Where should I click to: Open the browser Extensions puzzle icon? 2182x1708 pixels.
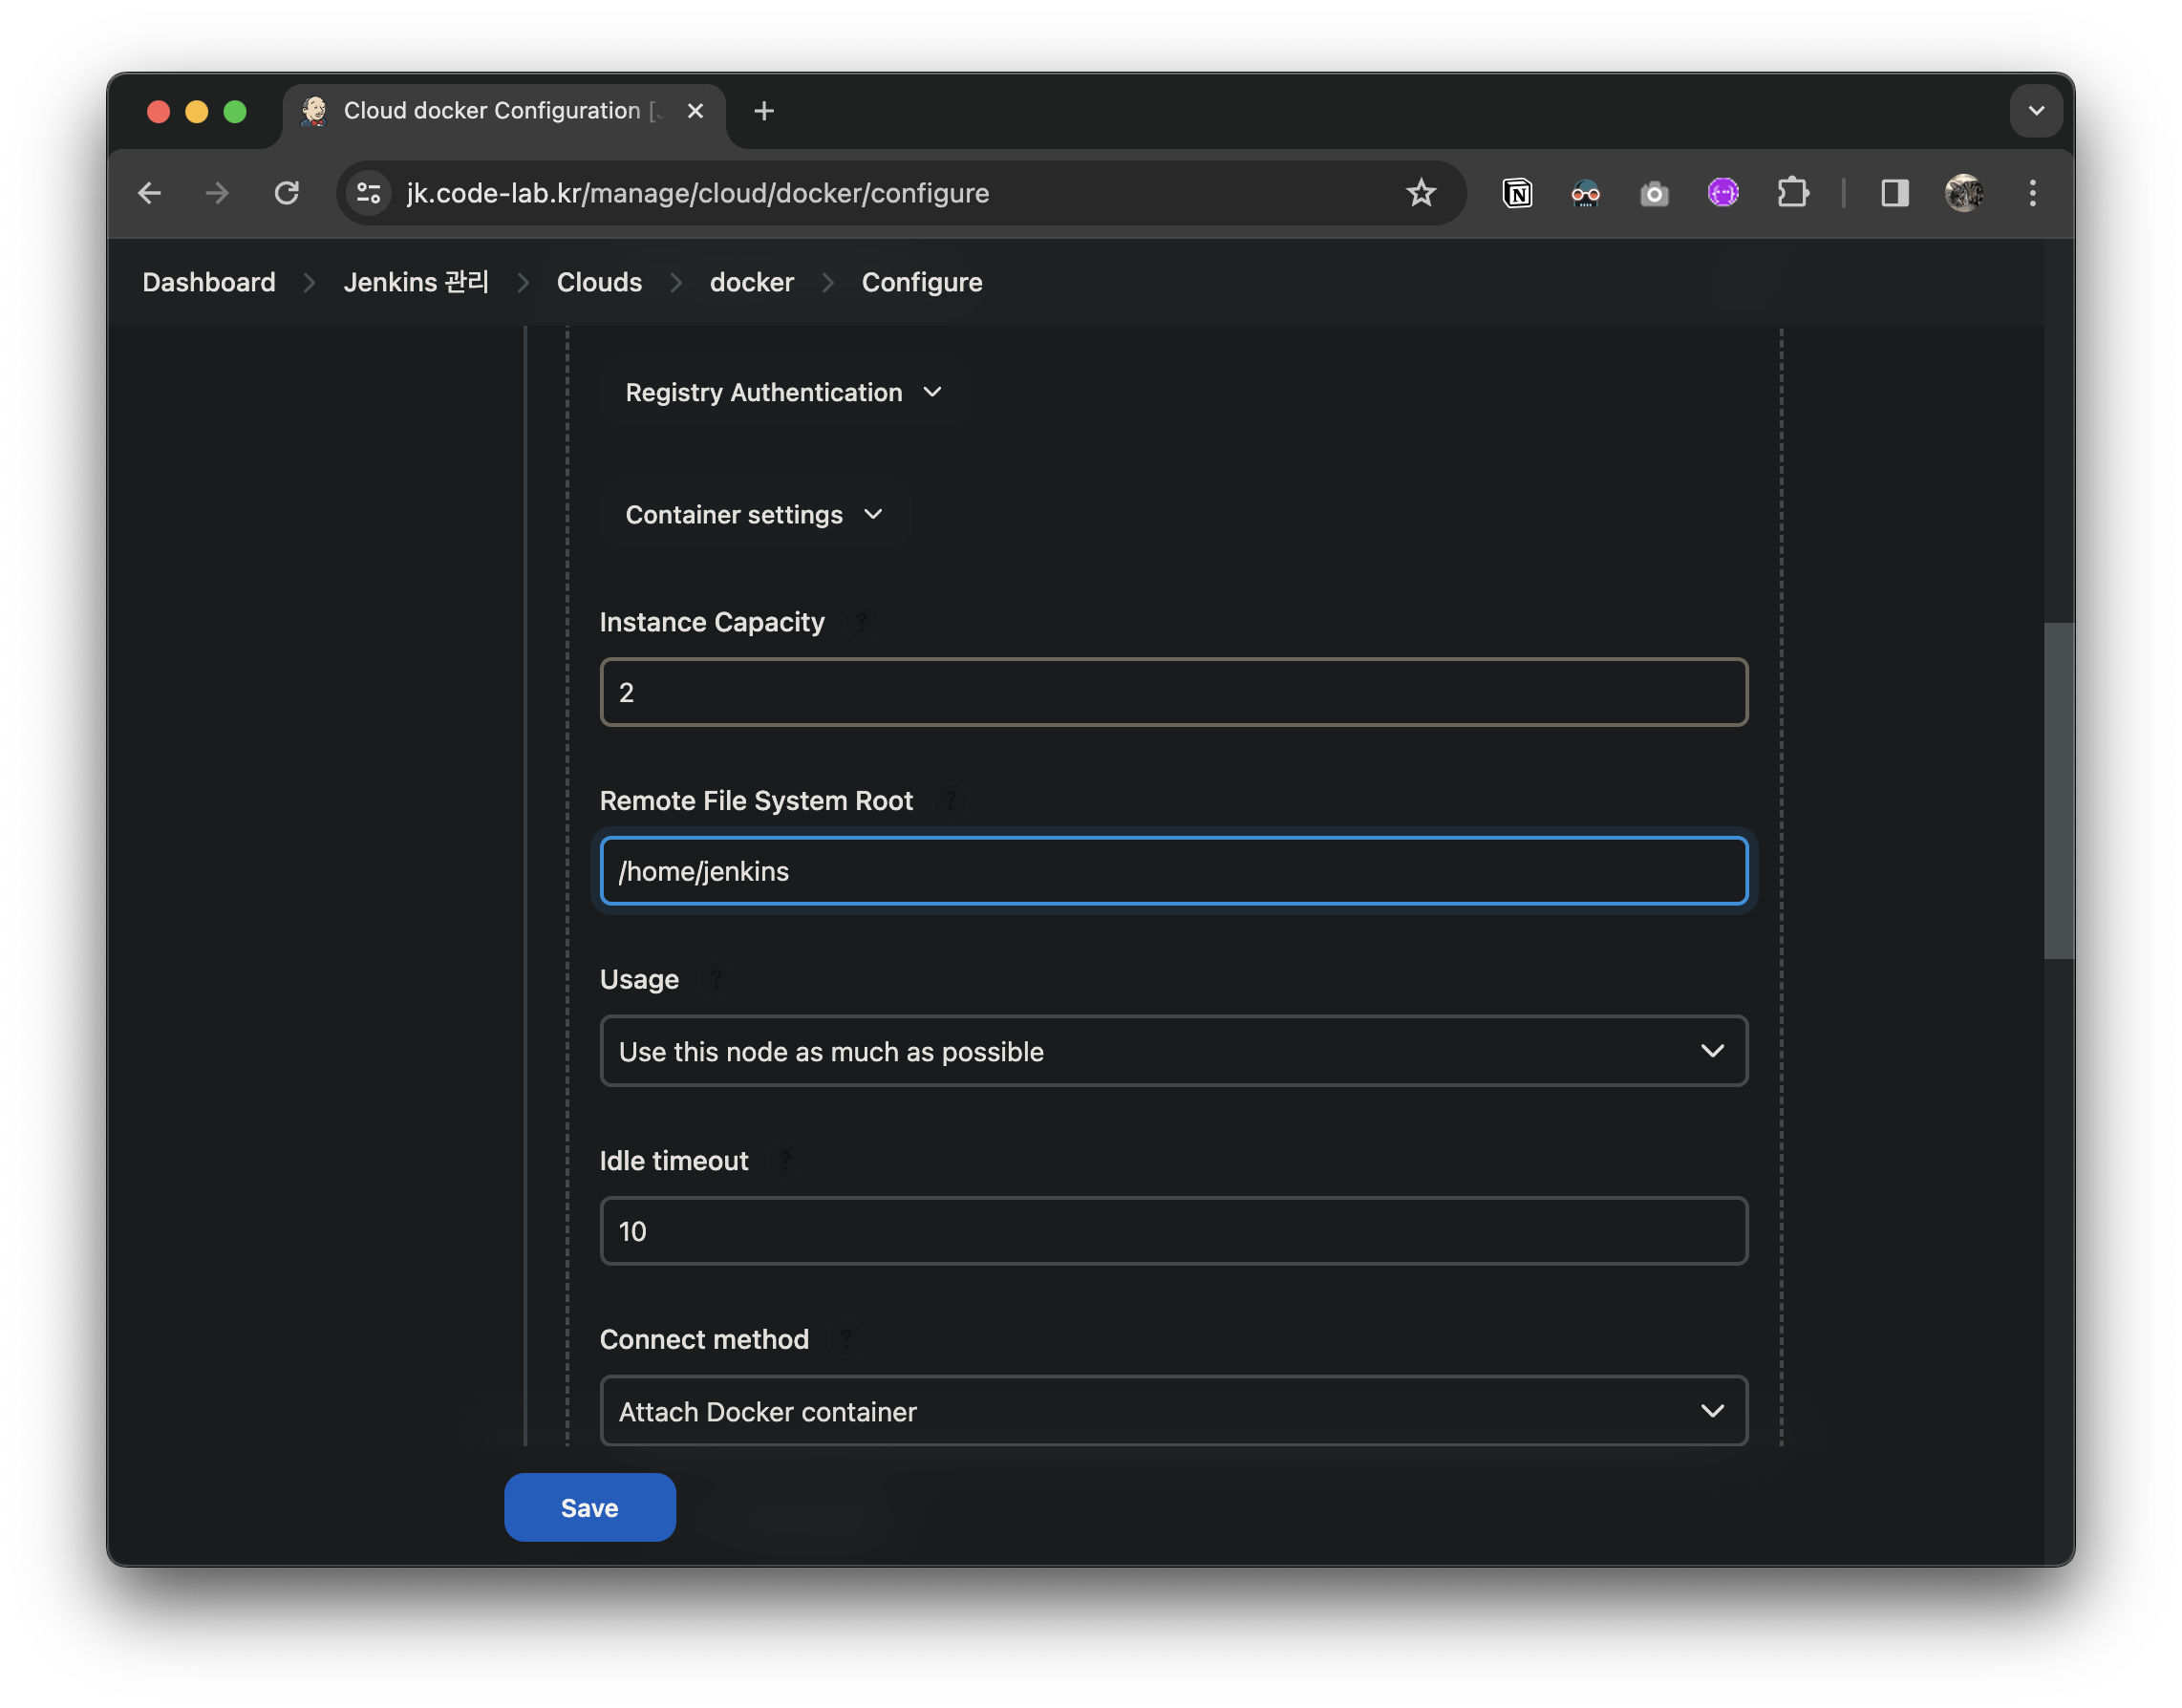coord(1793,193)
